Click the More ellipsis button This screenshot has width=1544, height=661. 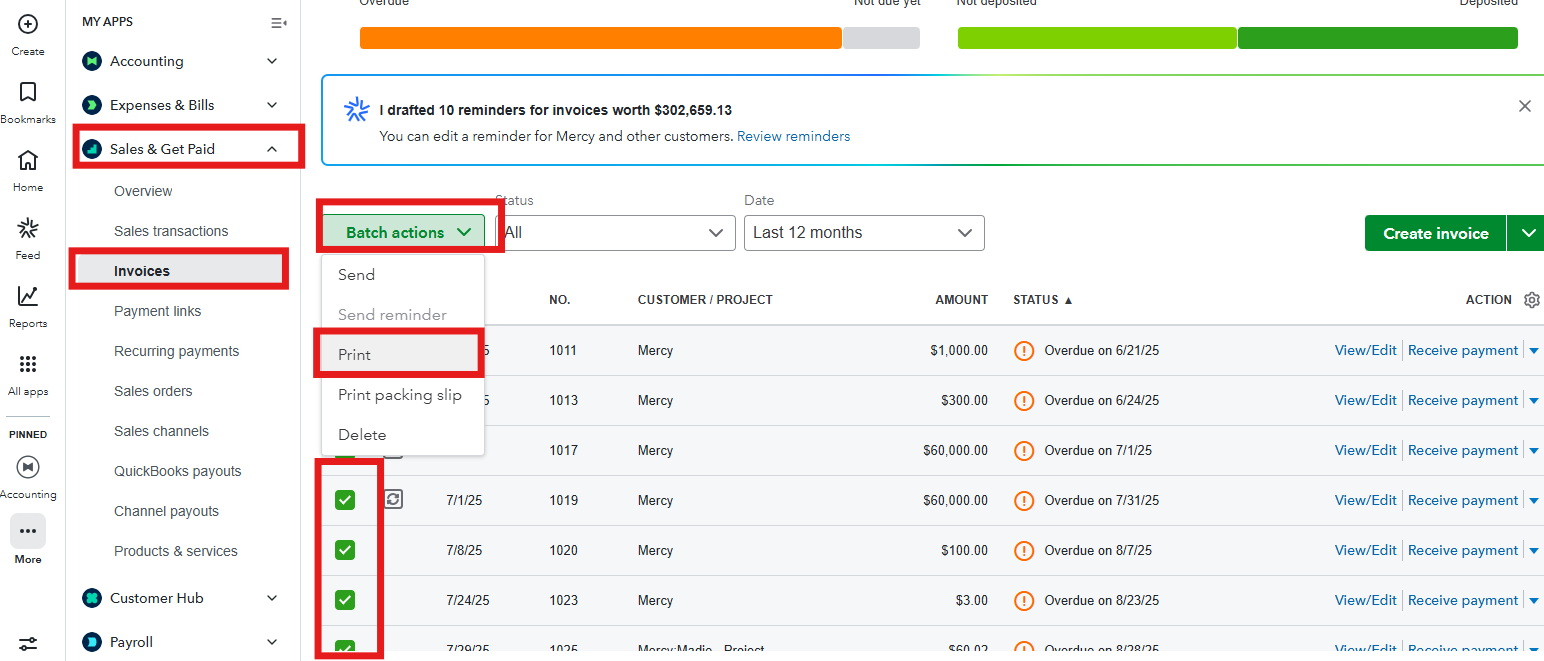(x=28, y=531)
